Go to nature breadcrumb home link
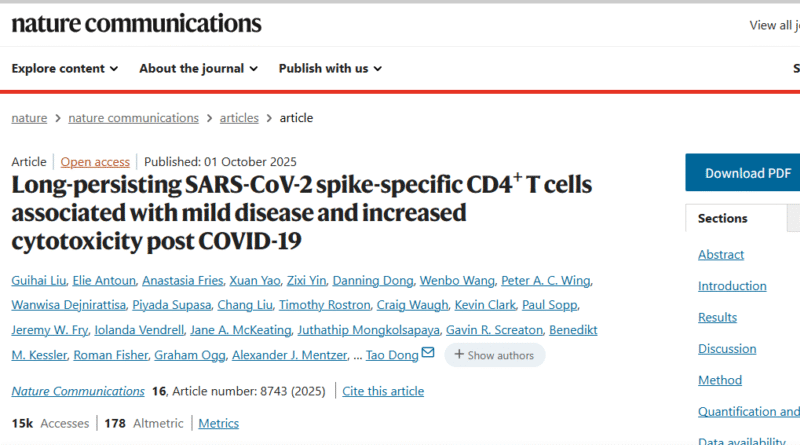The width and height of the screenshot is (800, 445). [x=29, y=118]
